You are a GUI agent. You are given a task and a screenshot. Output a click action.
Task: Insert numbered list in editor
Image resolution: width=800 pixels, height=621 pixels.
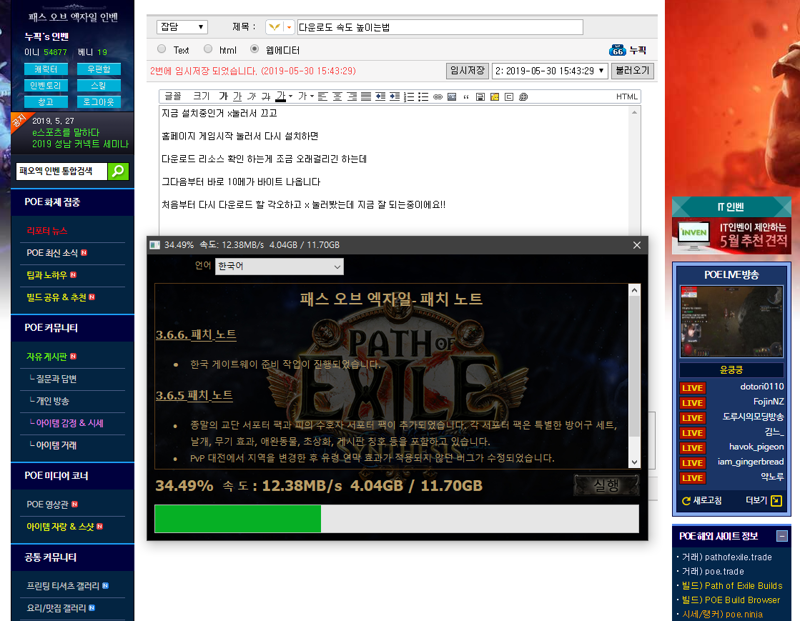(409, 96)
